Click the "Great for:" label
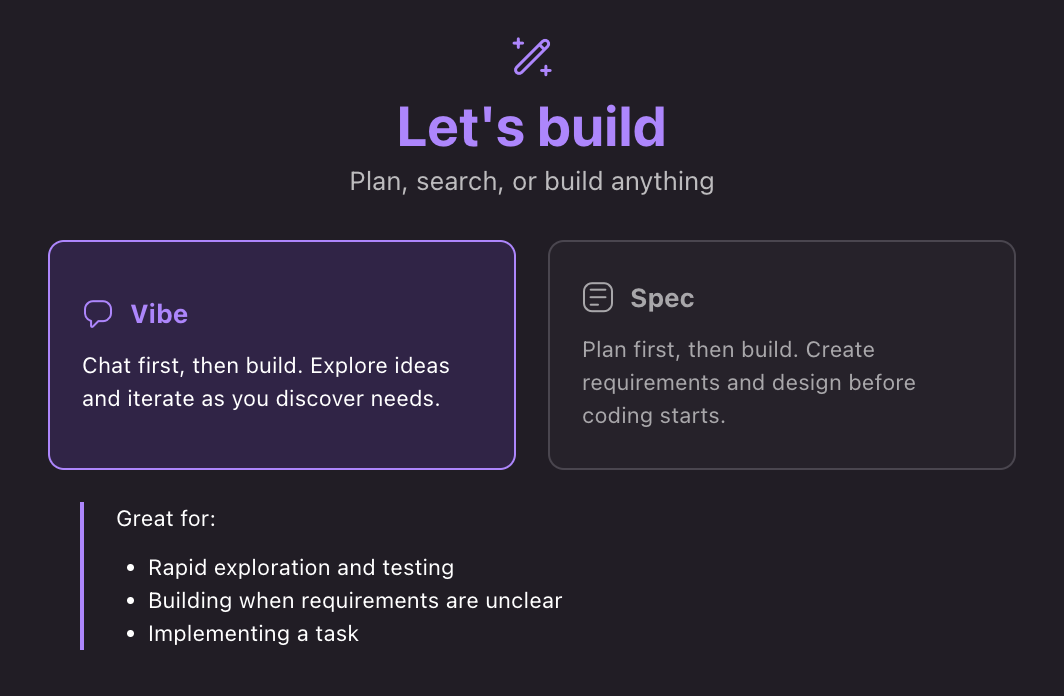This screenshot has height=696, width=1064. click(166, 519)
